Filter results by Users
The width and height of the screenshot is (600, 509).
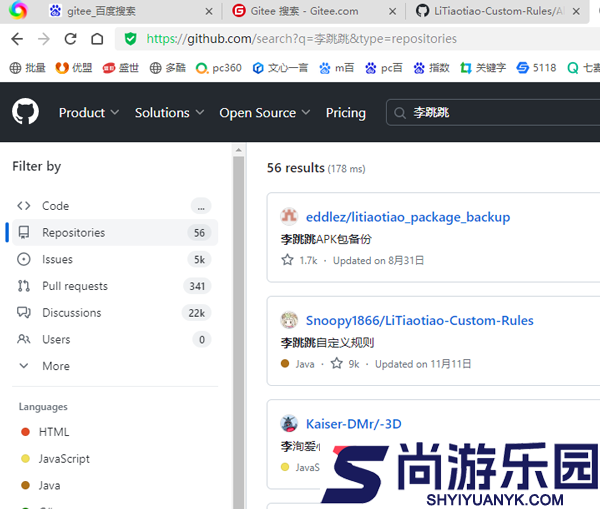115,339
